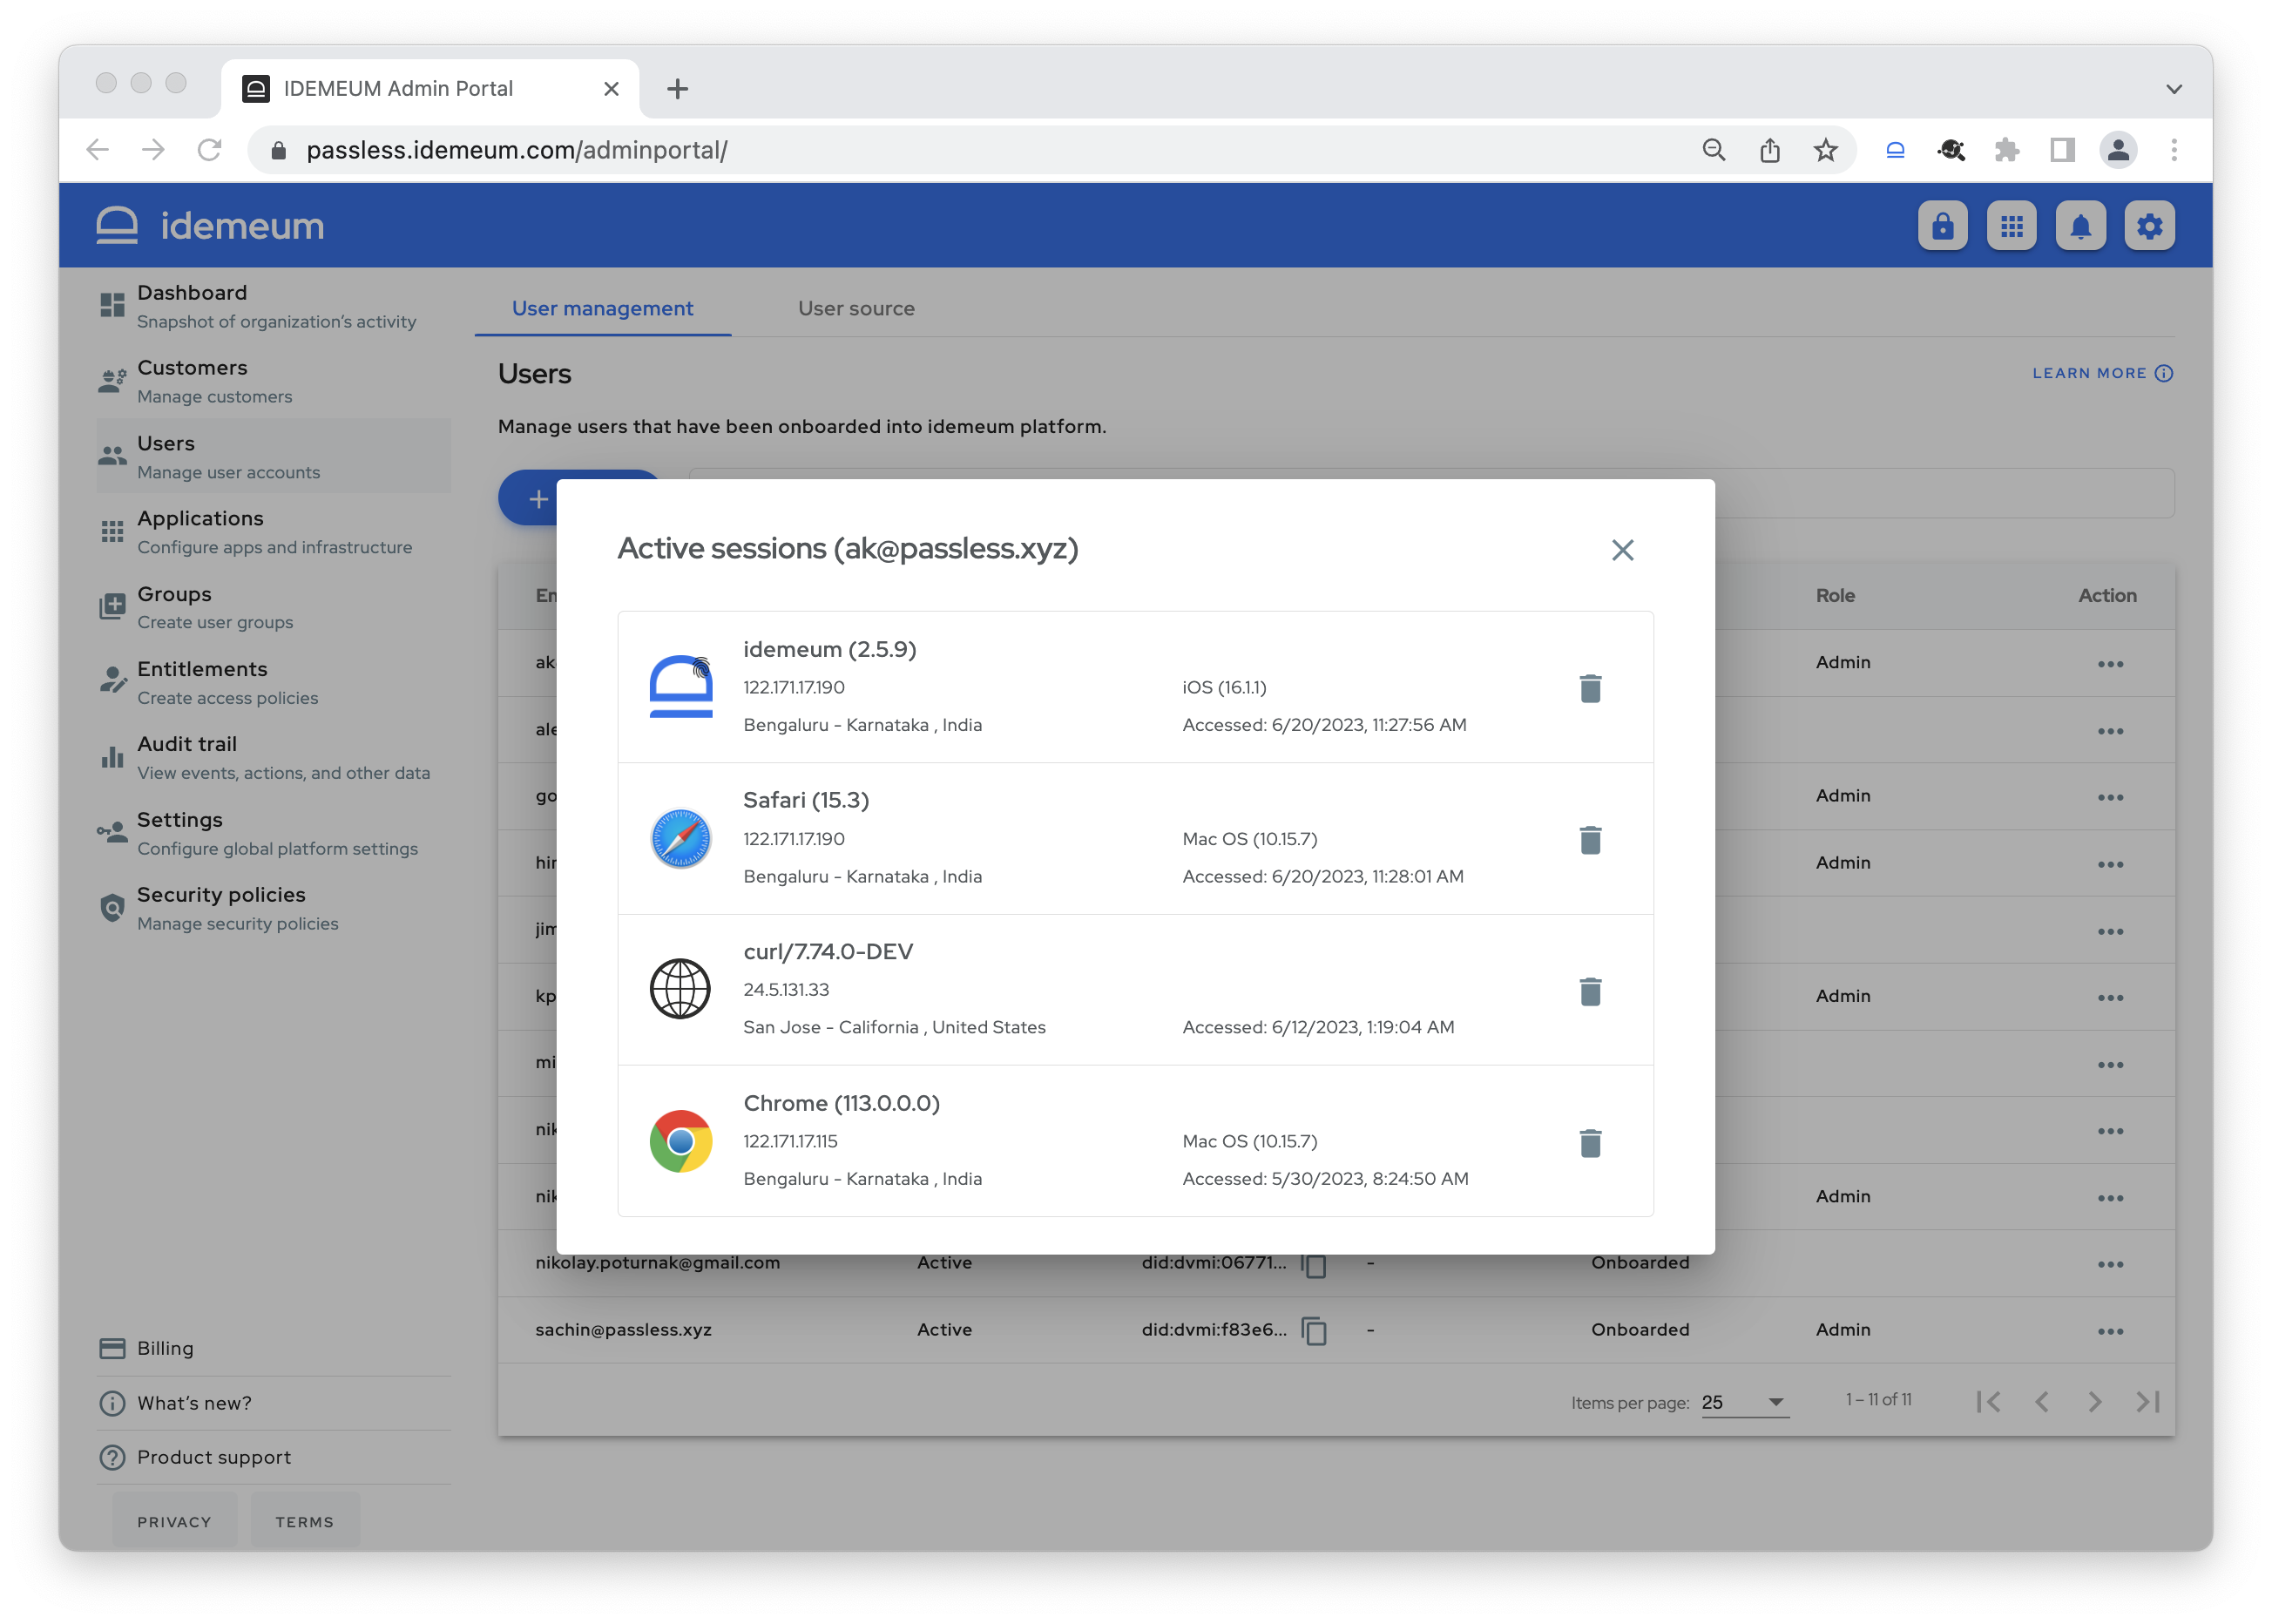
Task: Open the browser zoom control icon
Action: point(1713,150)
